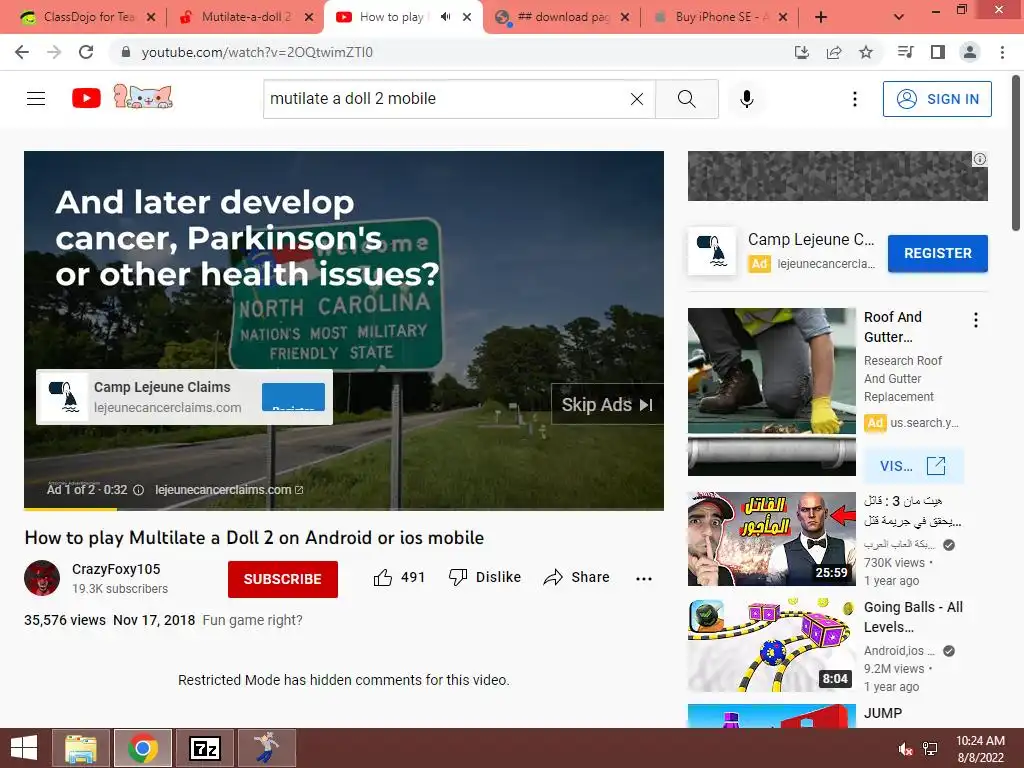
Task: Open the Arabic Hitman video thumbnail
Action: pyautogui.click(x=771, y=539)
